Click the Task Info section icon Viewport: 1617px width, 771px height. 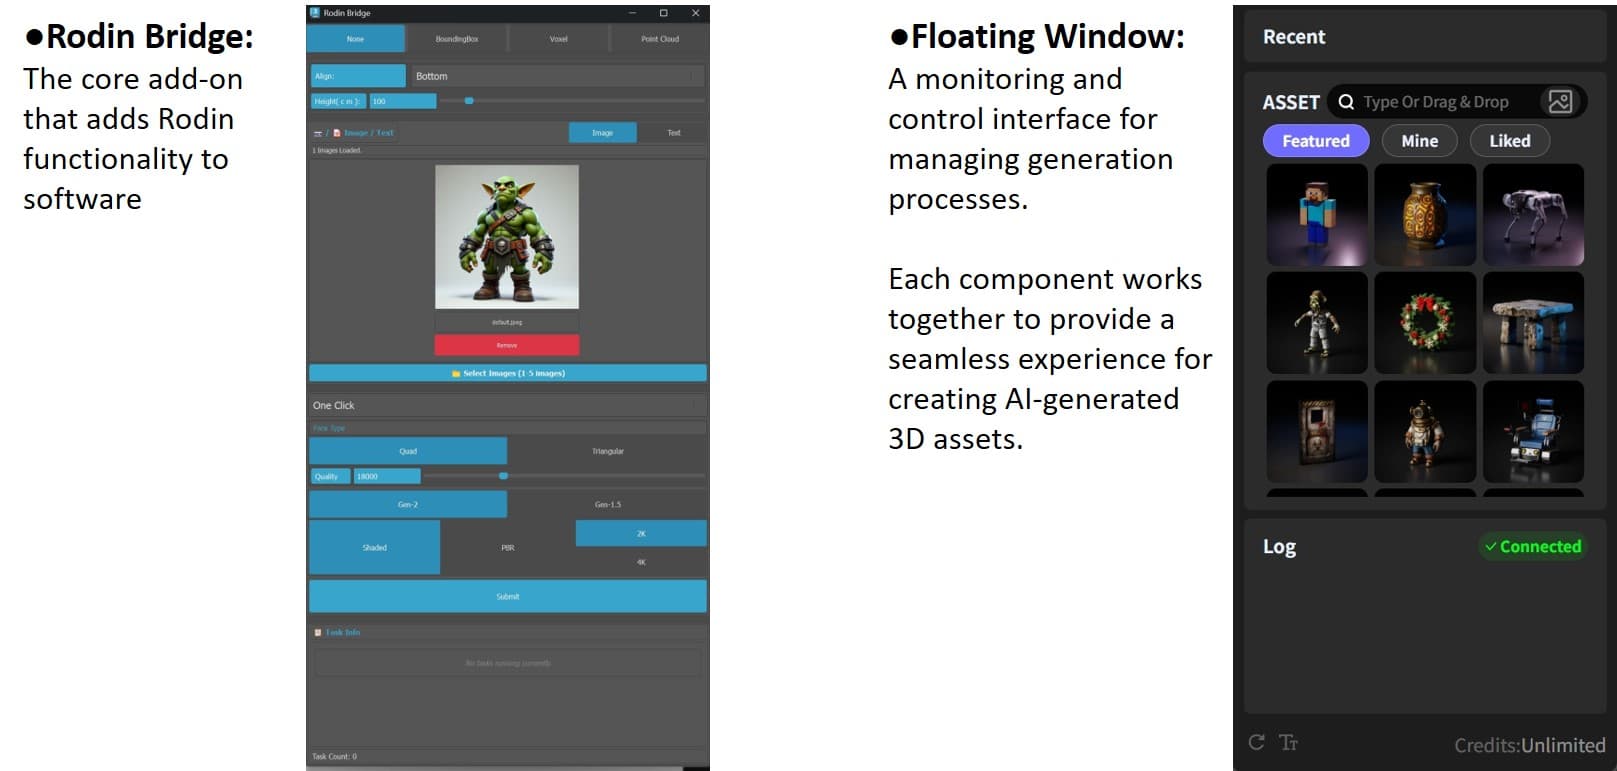pyautogui.click(x=318, y=633)
